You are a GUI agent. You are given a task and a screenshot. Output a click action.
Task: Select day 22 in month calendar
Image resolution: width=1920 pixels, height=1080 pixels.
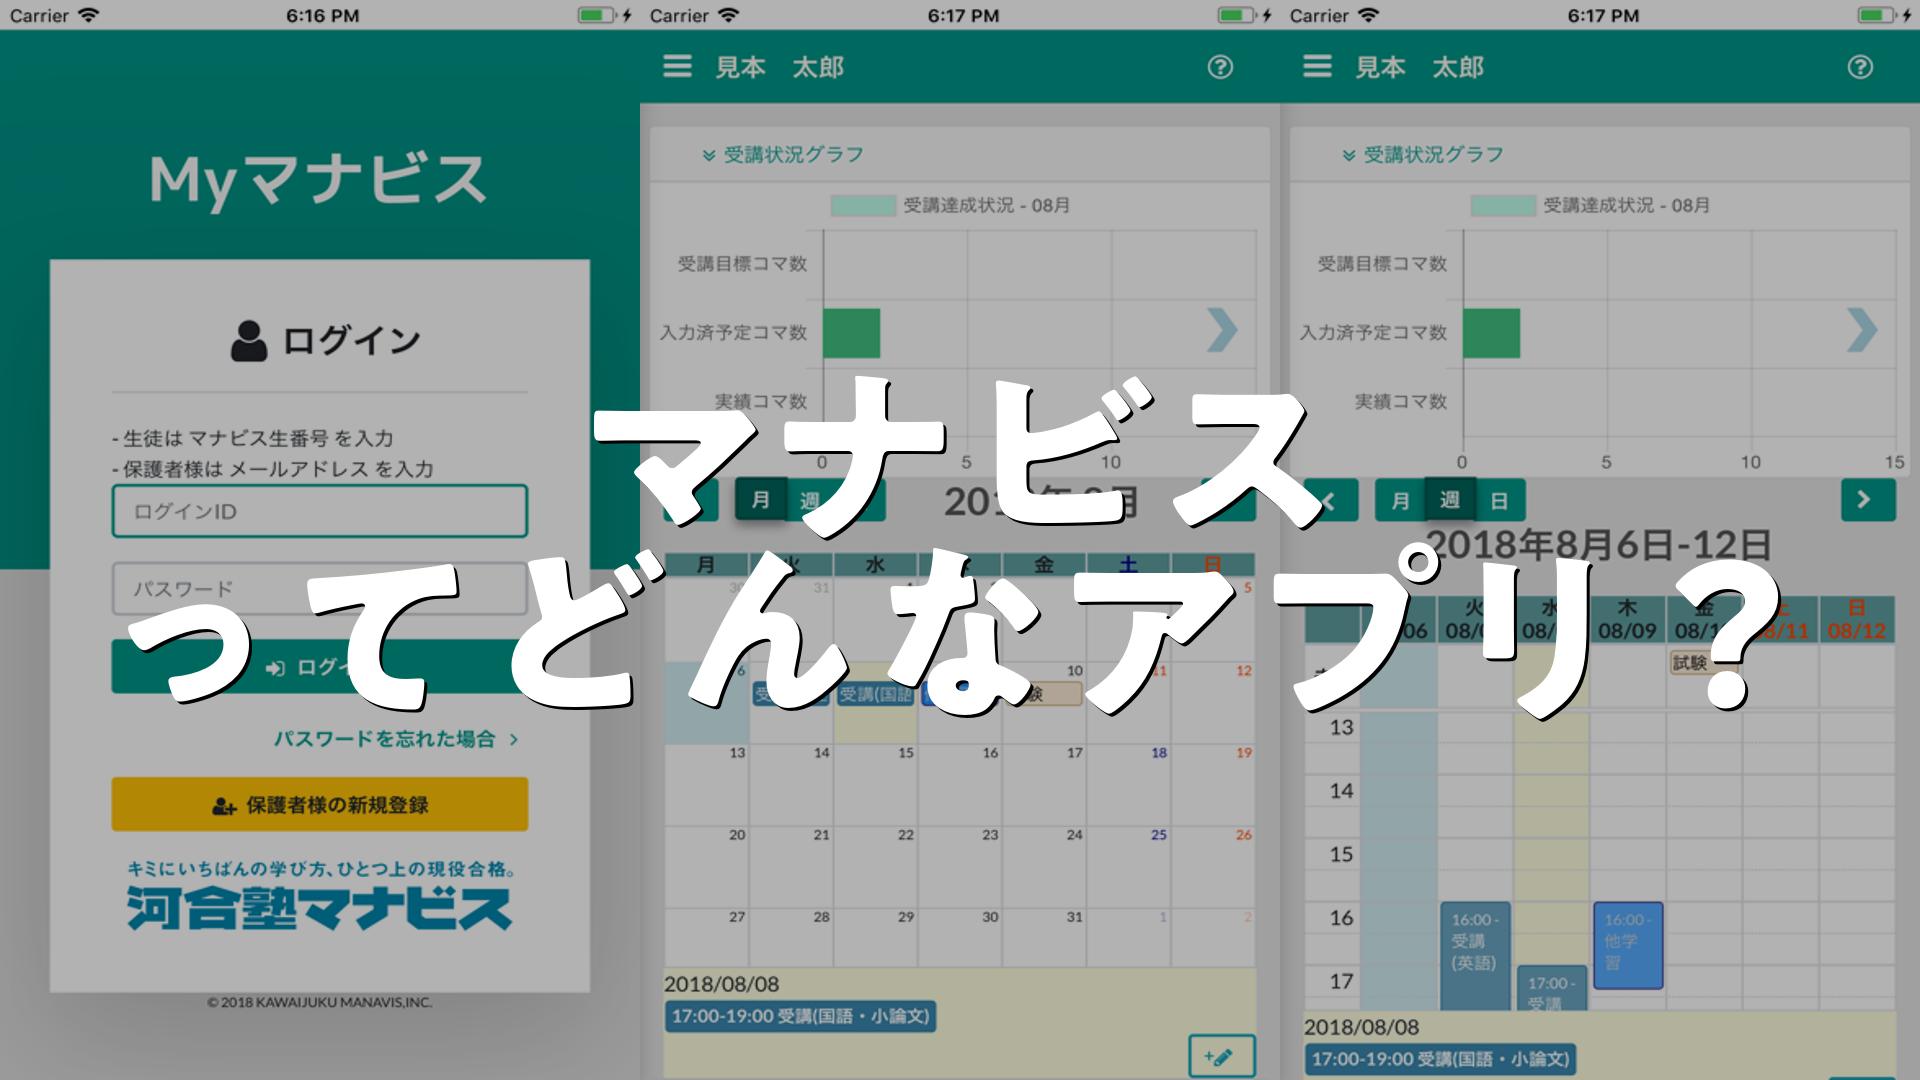point(876,867)
